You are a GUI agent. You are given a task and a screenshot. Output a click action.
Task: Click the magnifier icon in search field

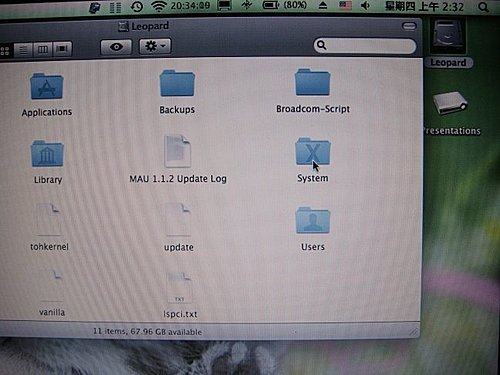click(321, 45)
